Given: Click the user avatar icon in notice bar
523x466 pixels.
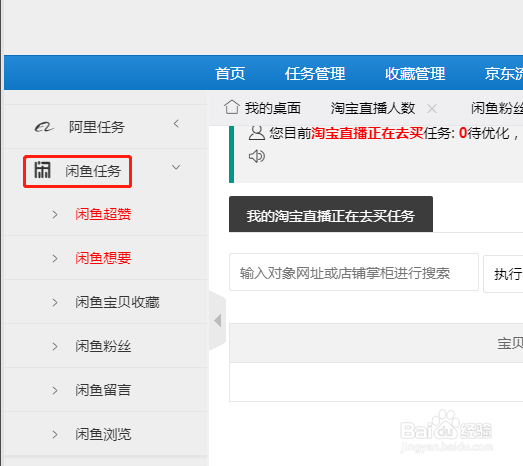Looking at the screenshot, I should 256,133.
